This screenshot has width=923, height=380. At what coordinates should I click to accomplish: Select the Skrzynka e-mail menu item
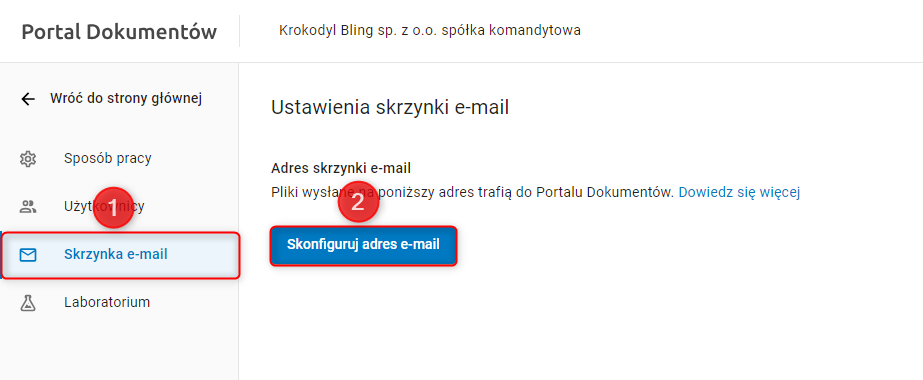(x=121, y=255)
